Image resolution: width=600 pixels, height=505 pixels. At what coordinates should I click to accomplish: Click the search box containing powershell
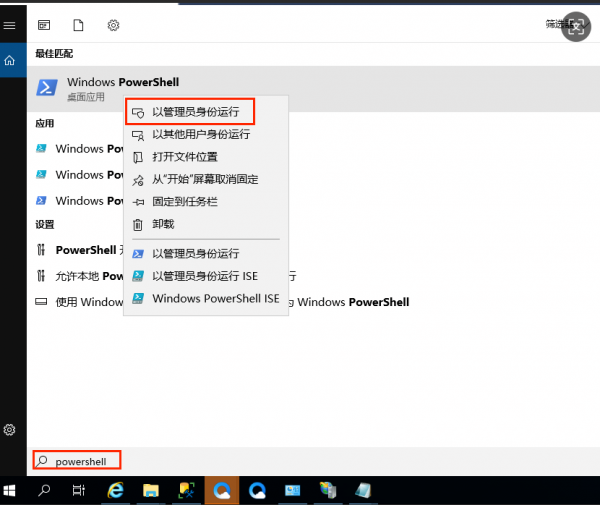[x=78, y=461]
